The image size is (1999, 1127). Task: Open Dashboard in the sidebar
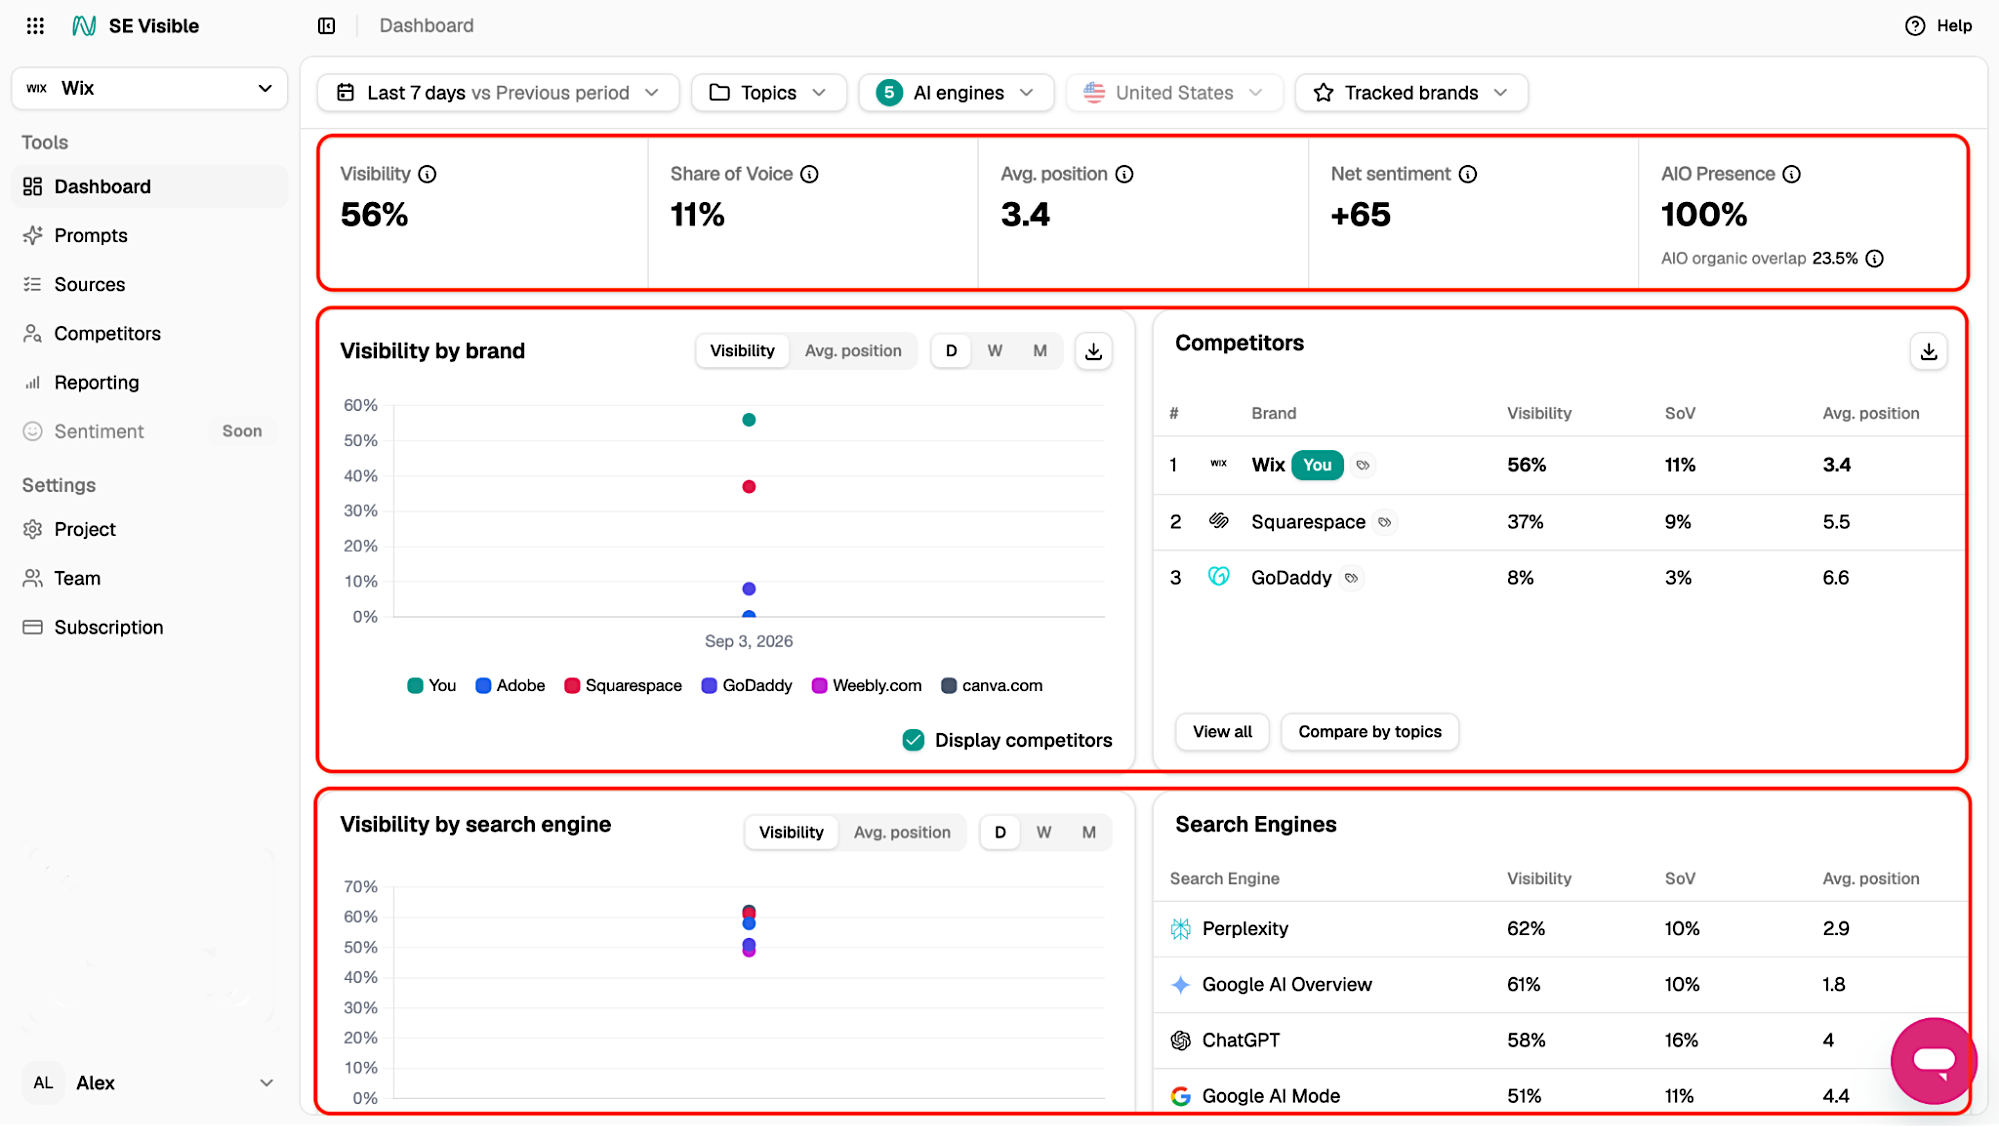click(150, 187)
